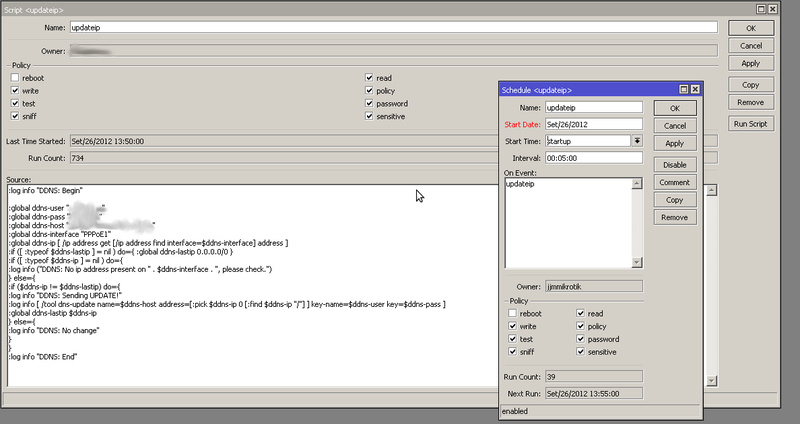Click the Next Run value Set/26/2012 13:55:00

(594, 394)
